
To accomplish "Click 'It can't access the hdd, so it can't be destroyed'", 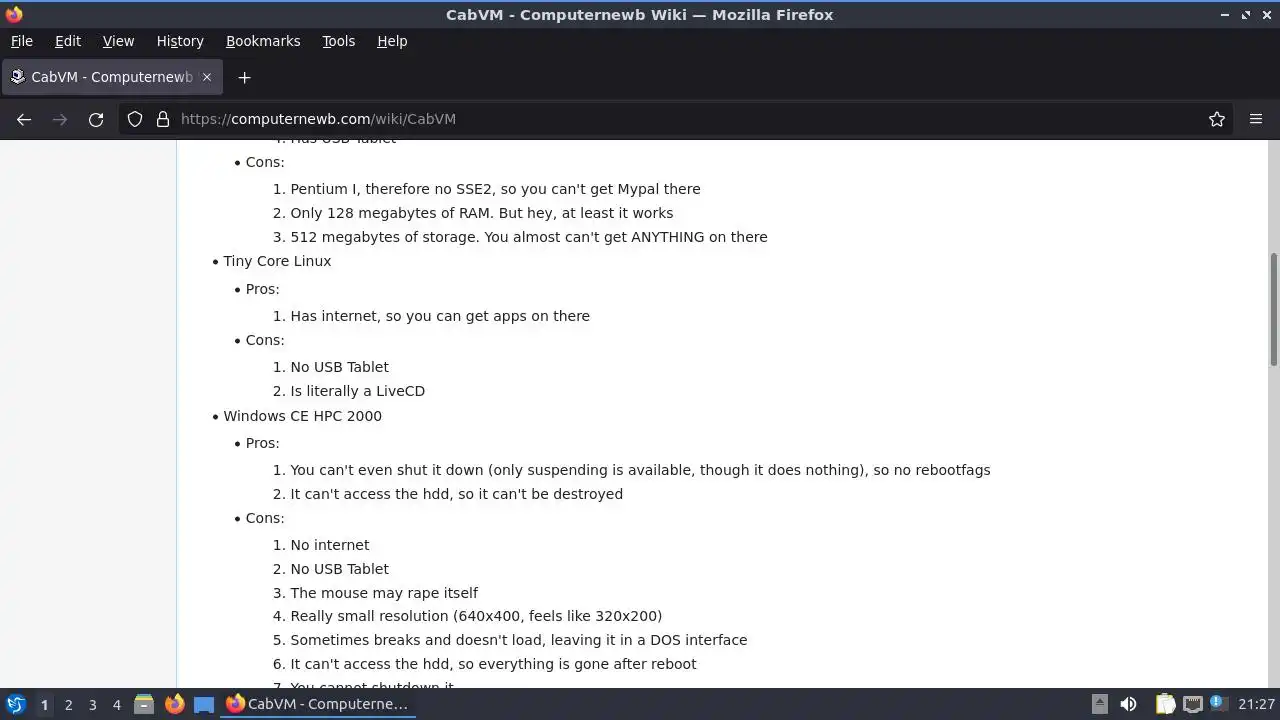I will point(456,494).
